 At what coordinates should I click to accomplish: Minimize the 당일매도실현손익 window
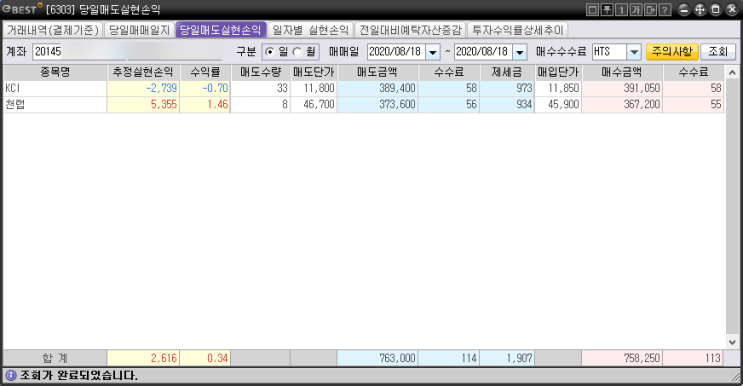pos(684,9)
